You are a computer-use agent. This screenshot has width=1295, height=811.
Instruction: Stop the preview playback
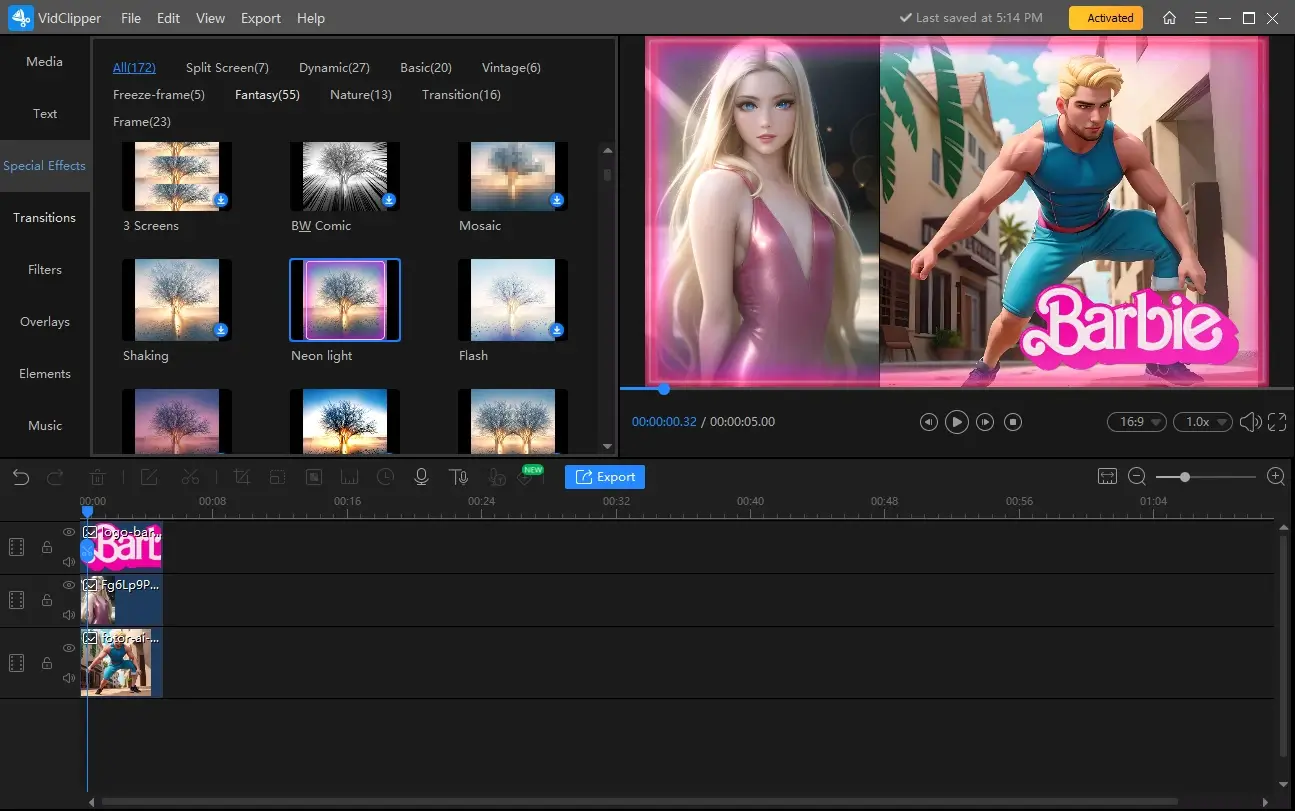pyautogui.click(x=1013, y=422)
